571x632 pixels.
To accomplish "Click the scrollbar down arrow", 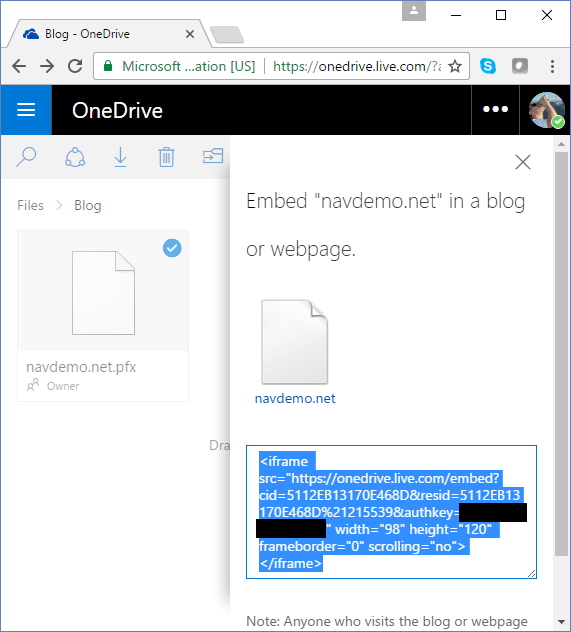I will pos(561,622).
